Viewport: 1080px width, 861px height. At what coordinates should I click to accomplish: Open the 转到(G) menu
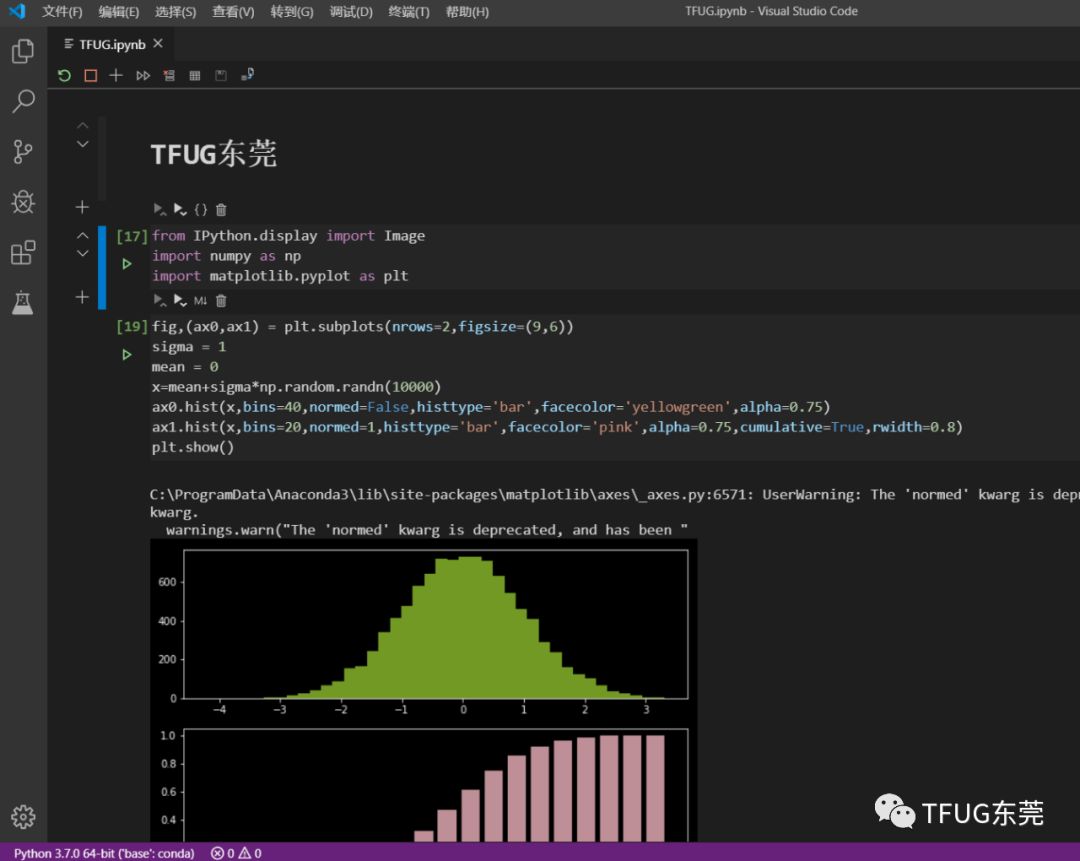click(x=292, y=12)
